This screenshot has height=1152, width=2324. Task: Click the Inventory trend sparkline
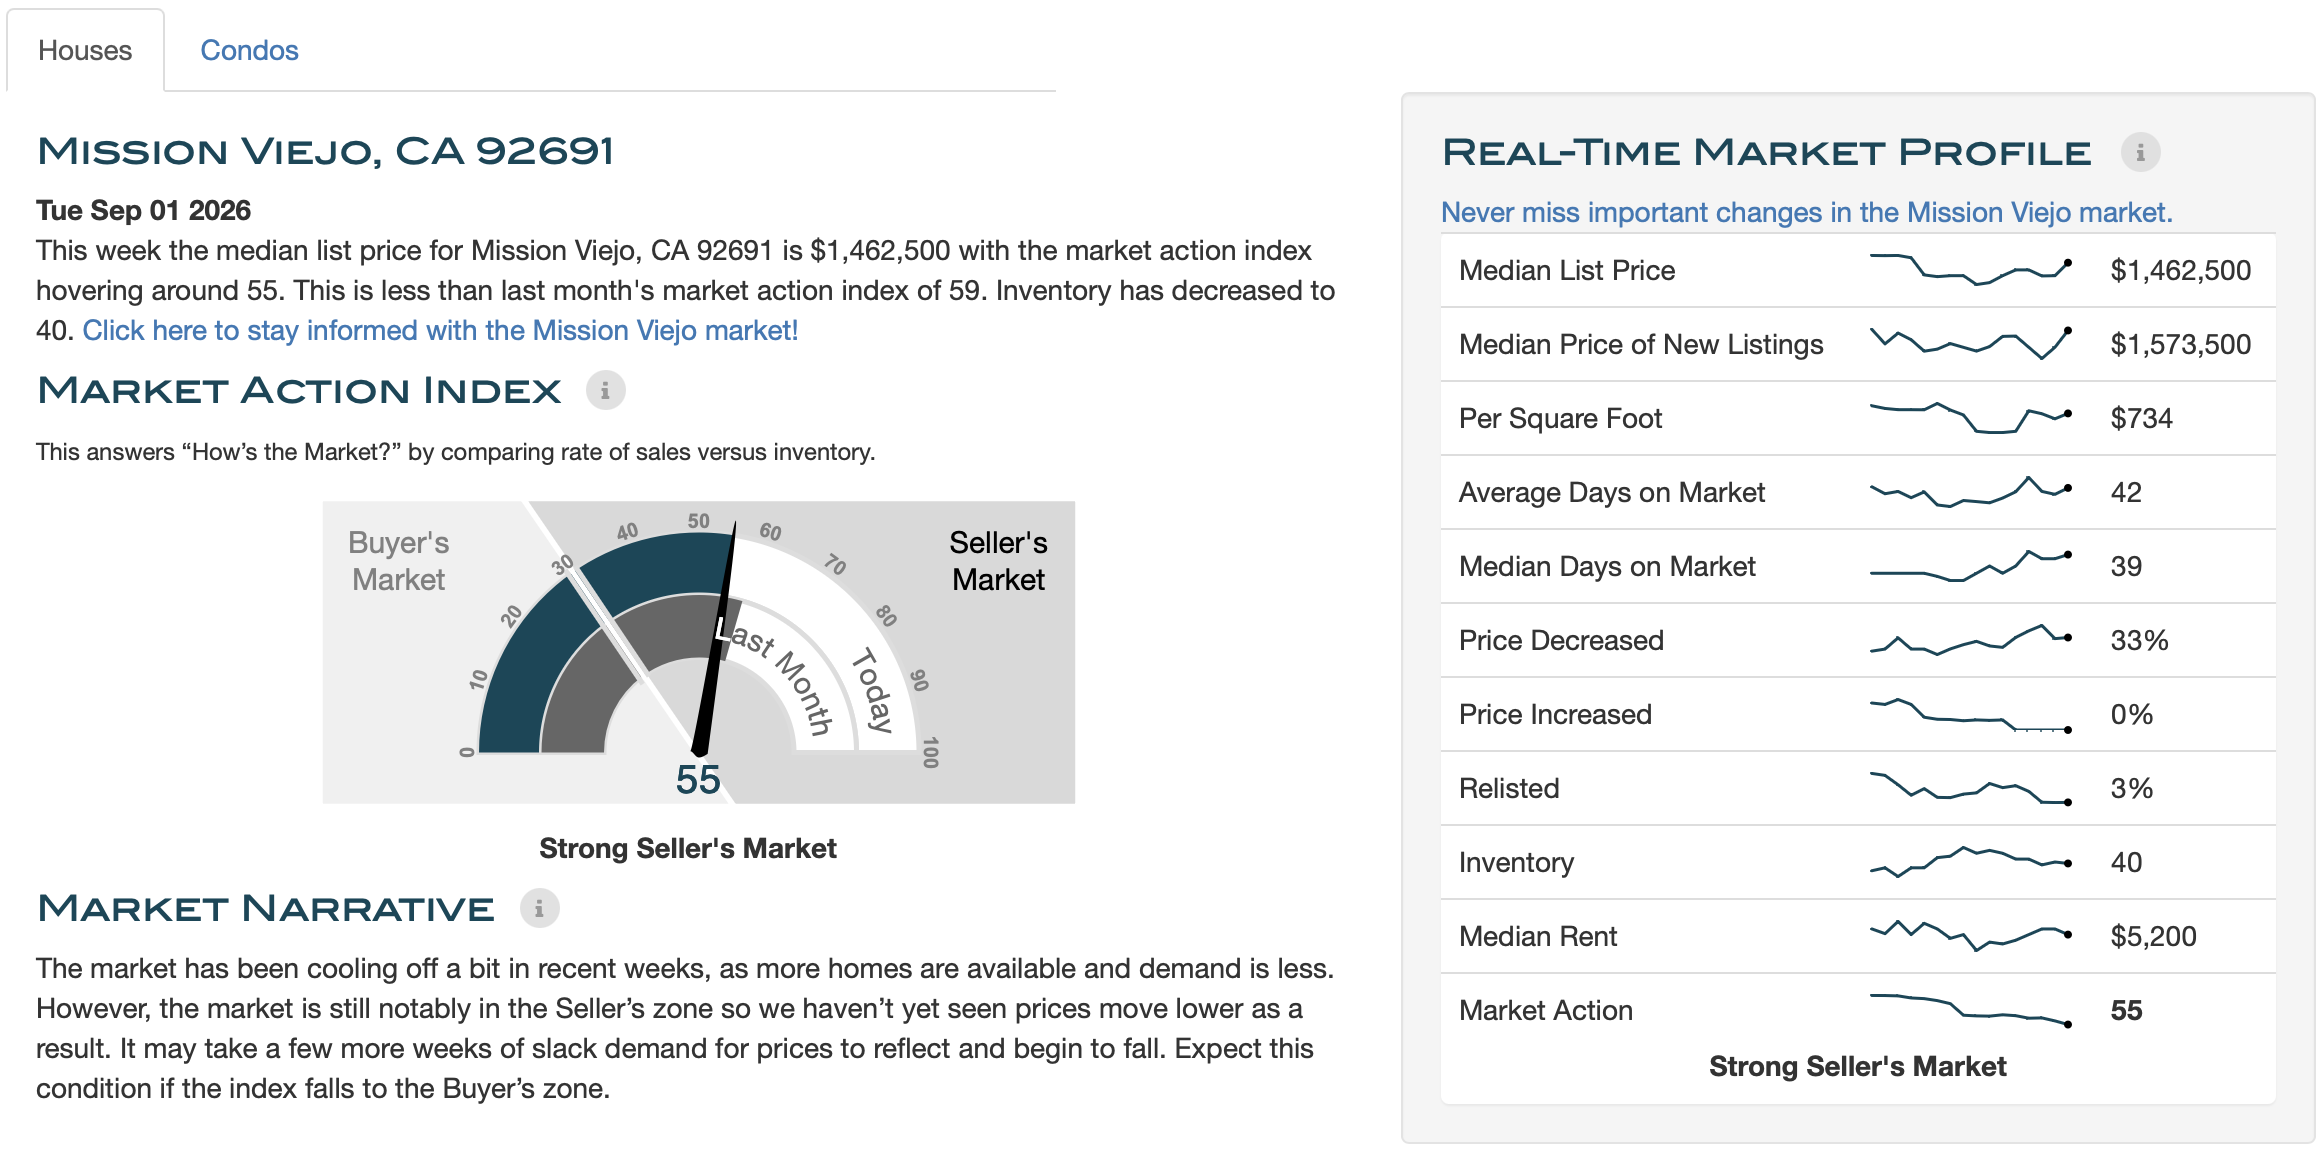pyautogui.click(x=1969, y=862)
